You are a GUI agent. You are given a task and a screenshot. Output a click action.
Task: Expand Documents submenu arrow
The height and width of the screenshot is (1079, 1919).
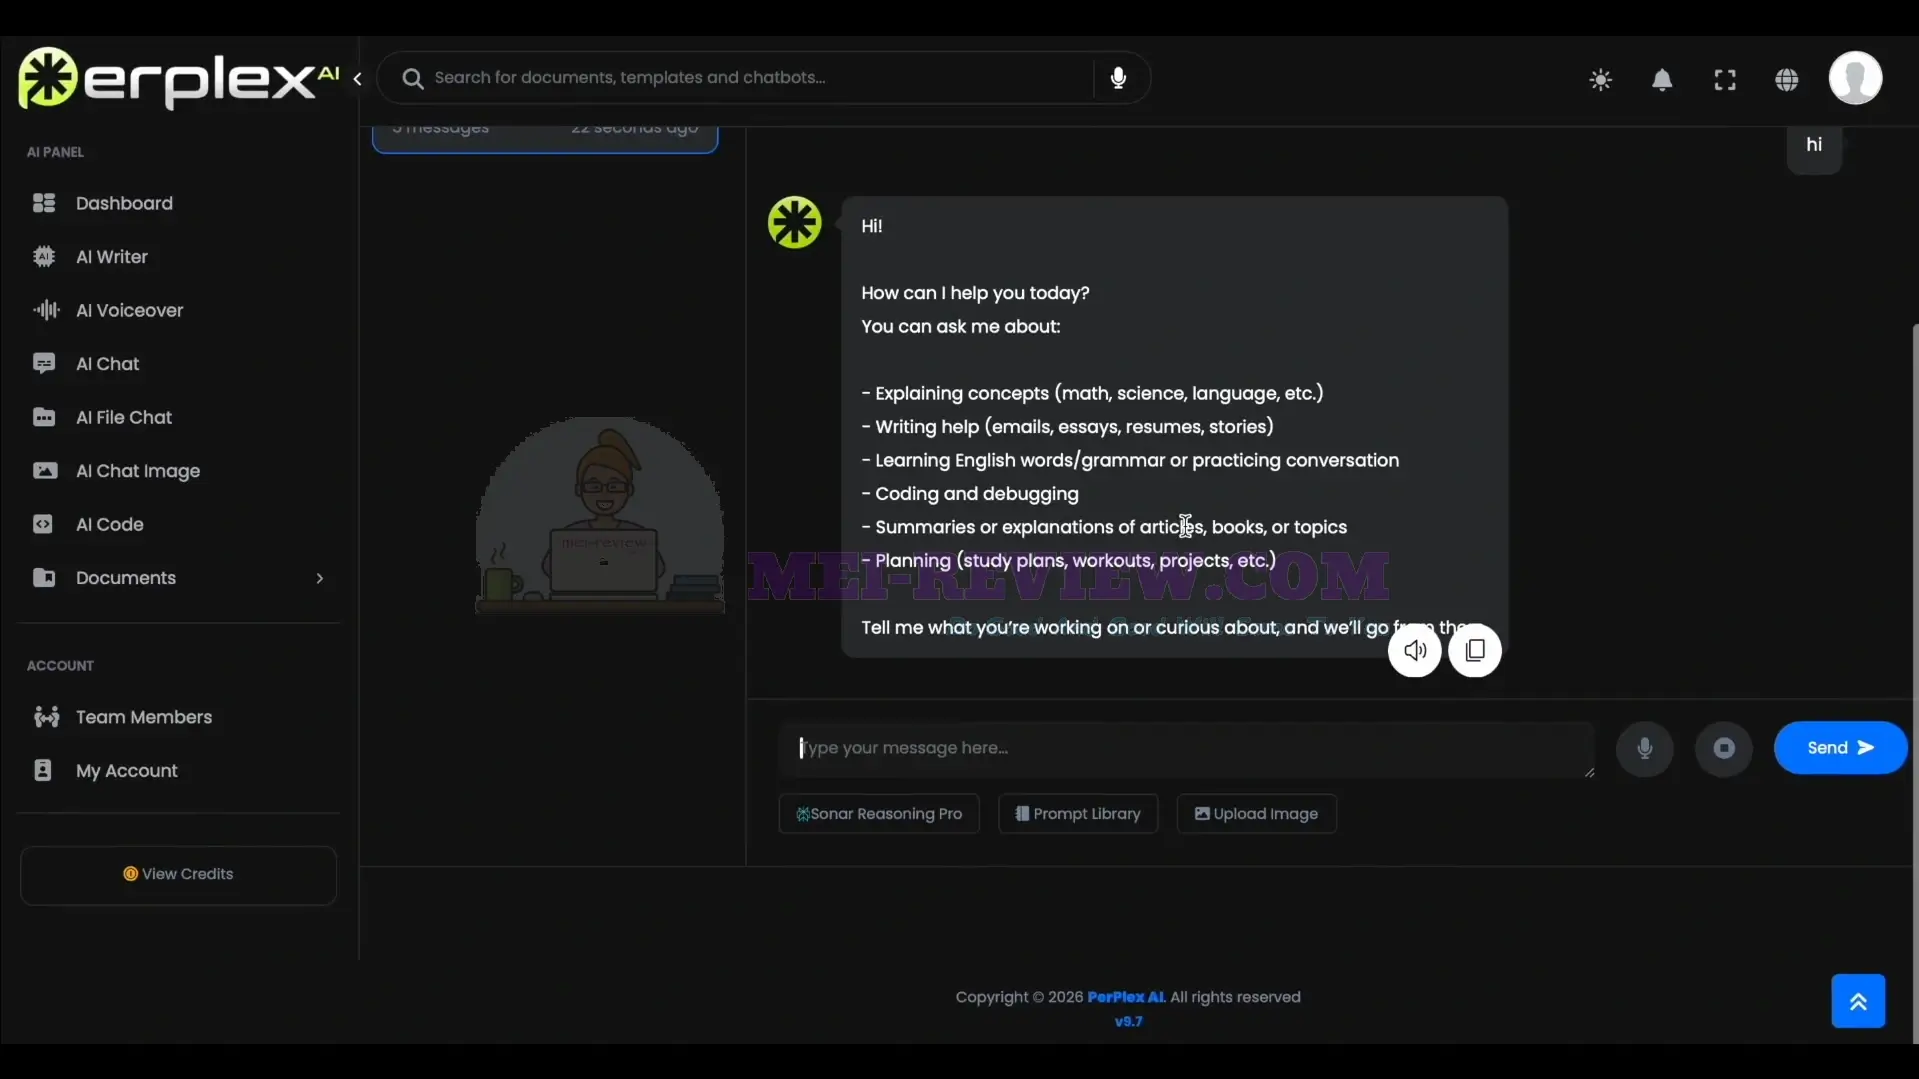click(x=319, y=578)
